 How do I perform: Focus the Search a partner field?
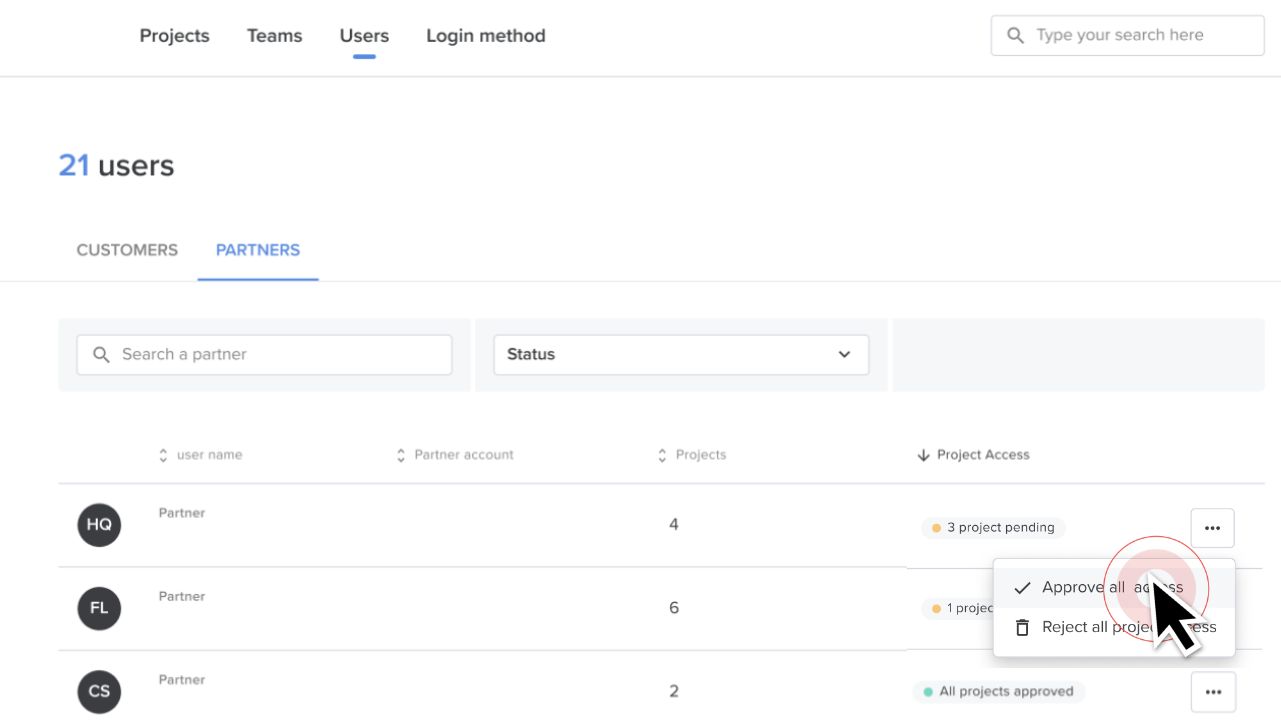pos(264,355)
